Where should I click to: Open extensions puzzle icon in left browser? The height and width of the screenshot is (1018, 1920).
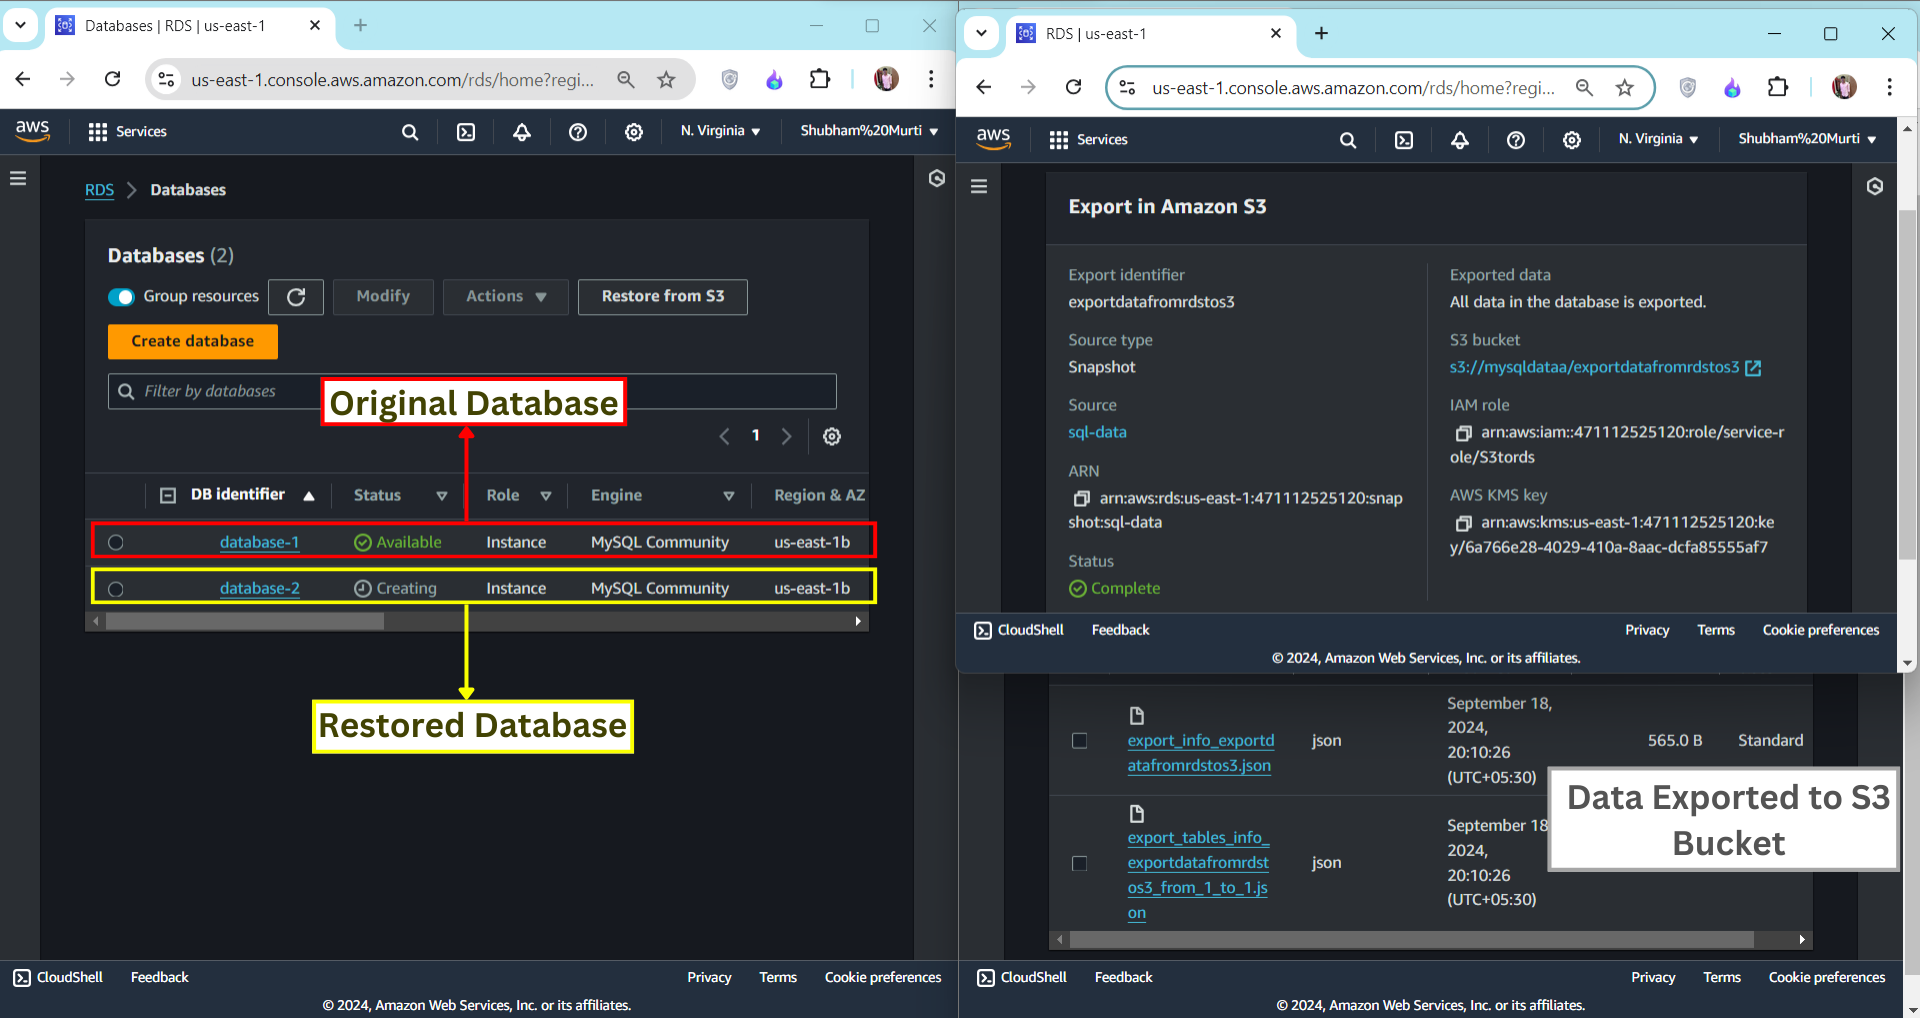[820, 79]
